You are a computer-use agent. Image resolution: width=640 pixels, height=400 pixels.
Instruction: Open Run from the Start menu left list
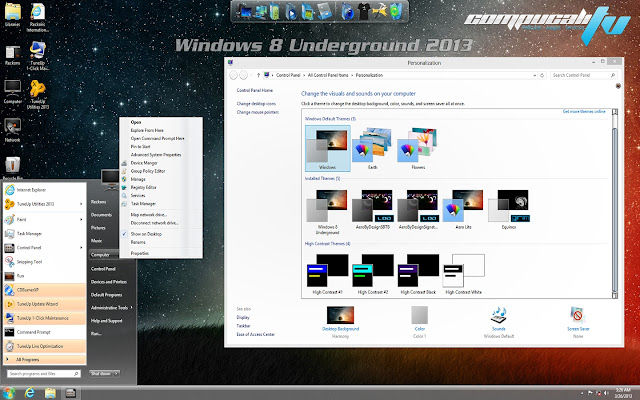pyautogui.click(x=44, y=276)
